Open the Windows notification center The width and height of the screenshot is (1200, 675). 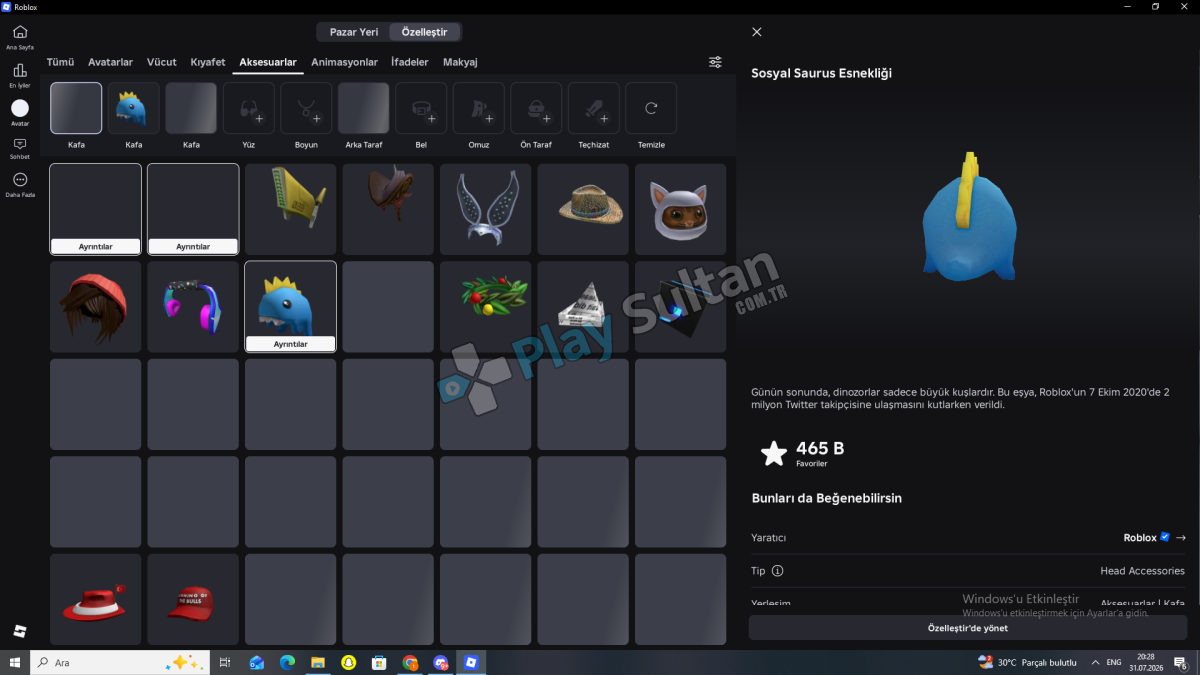tap(1182, 662)
